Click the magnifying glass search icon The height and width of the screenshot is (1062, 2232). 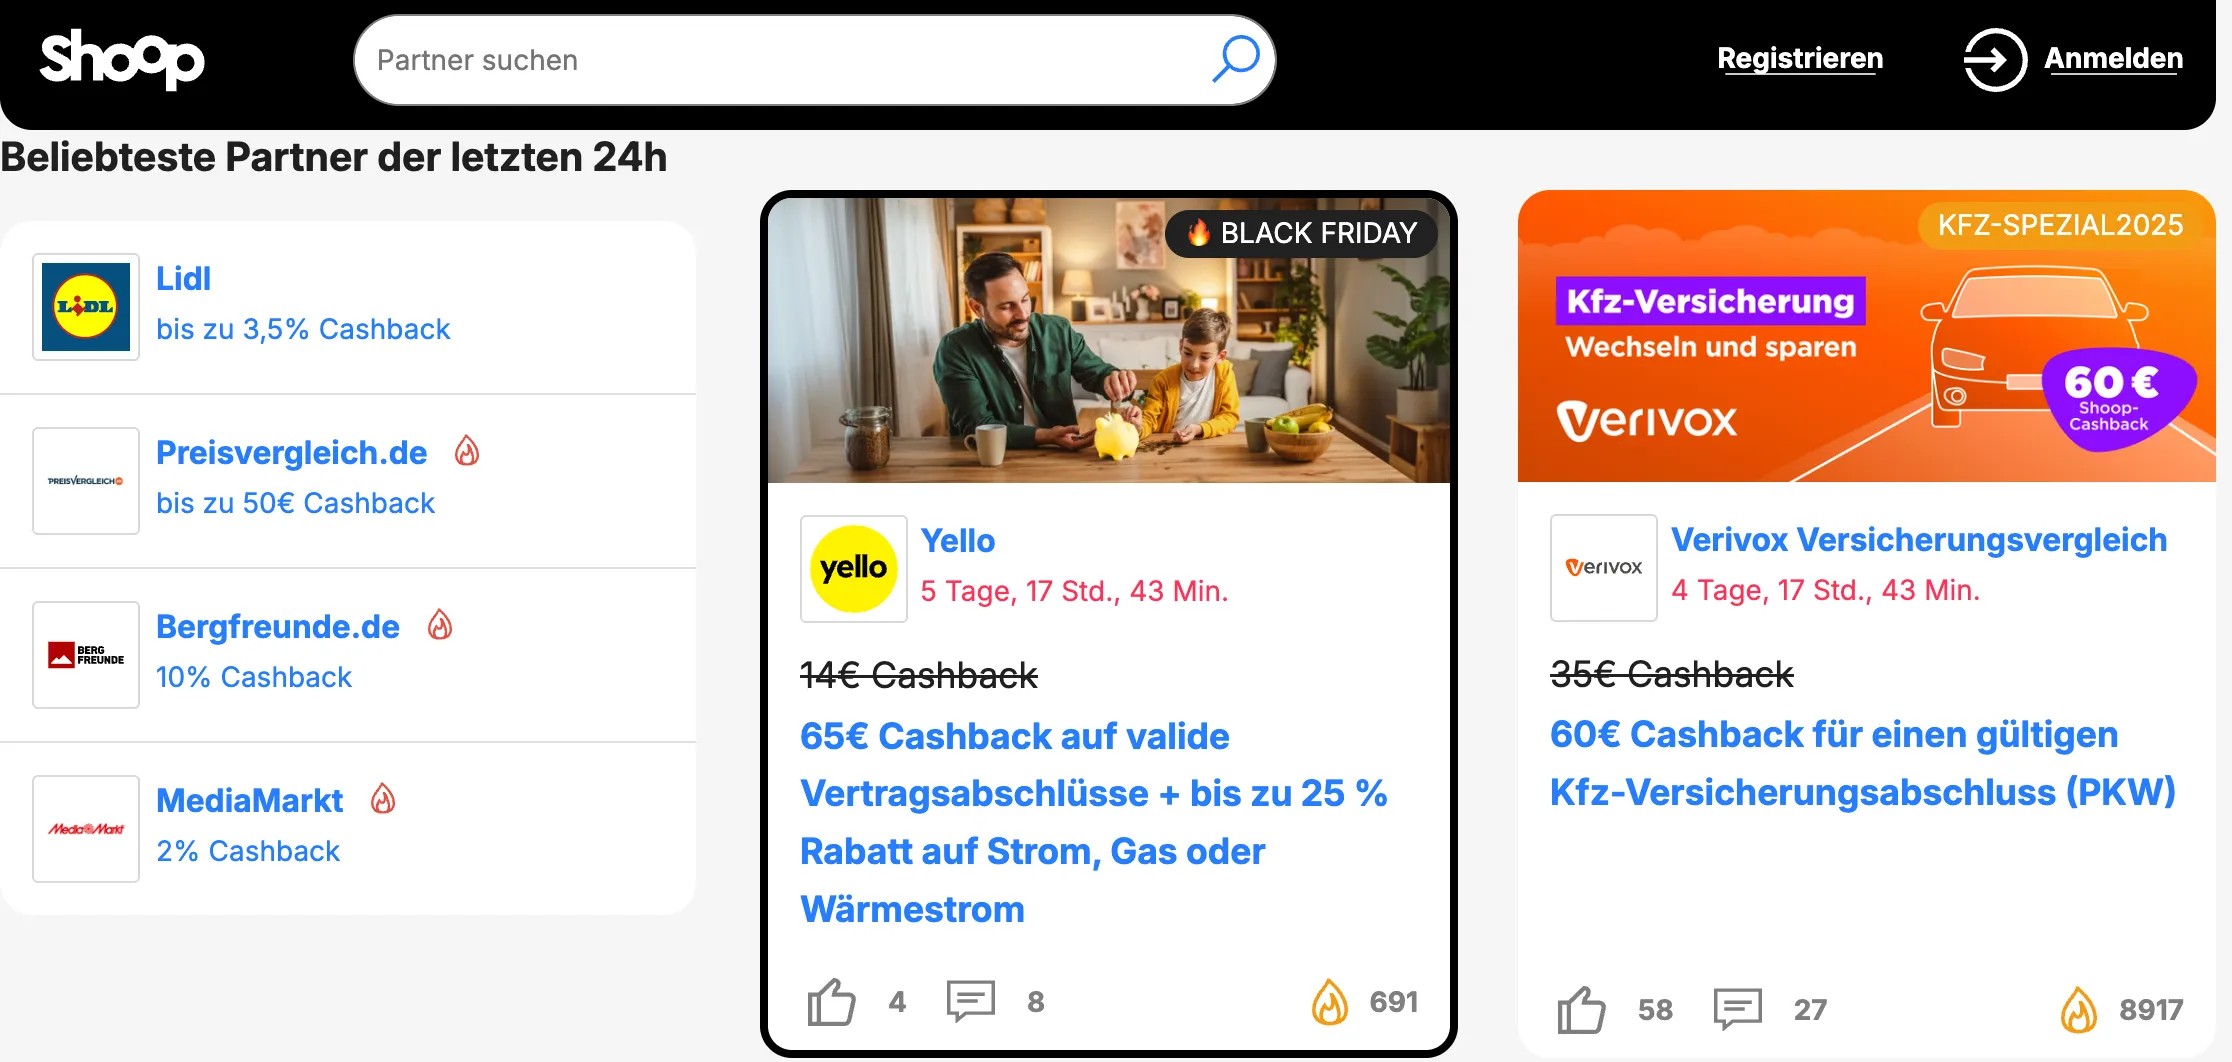pyautogui.click(x=1236, y=59)
